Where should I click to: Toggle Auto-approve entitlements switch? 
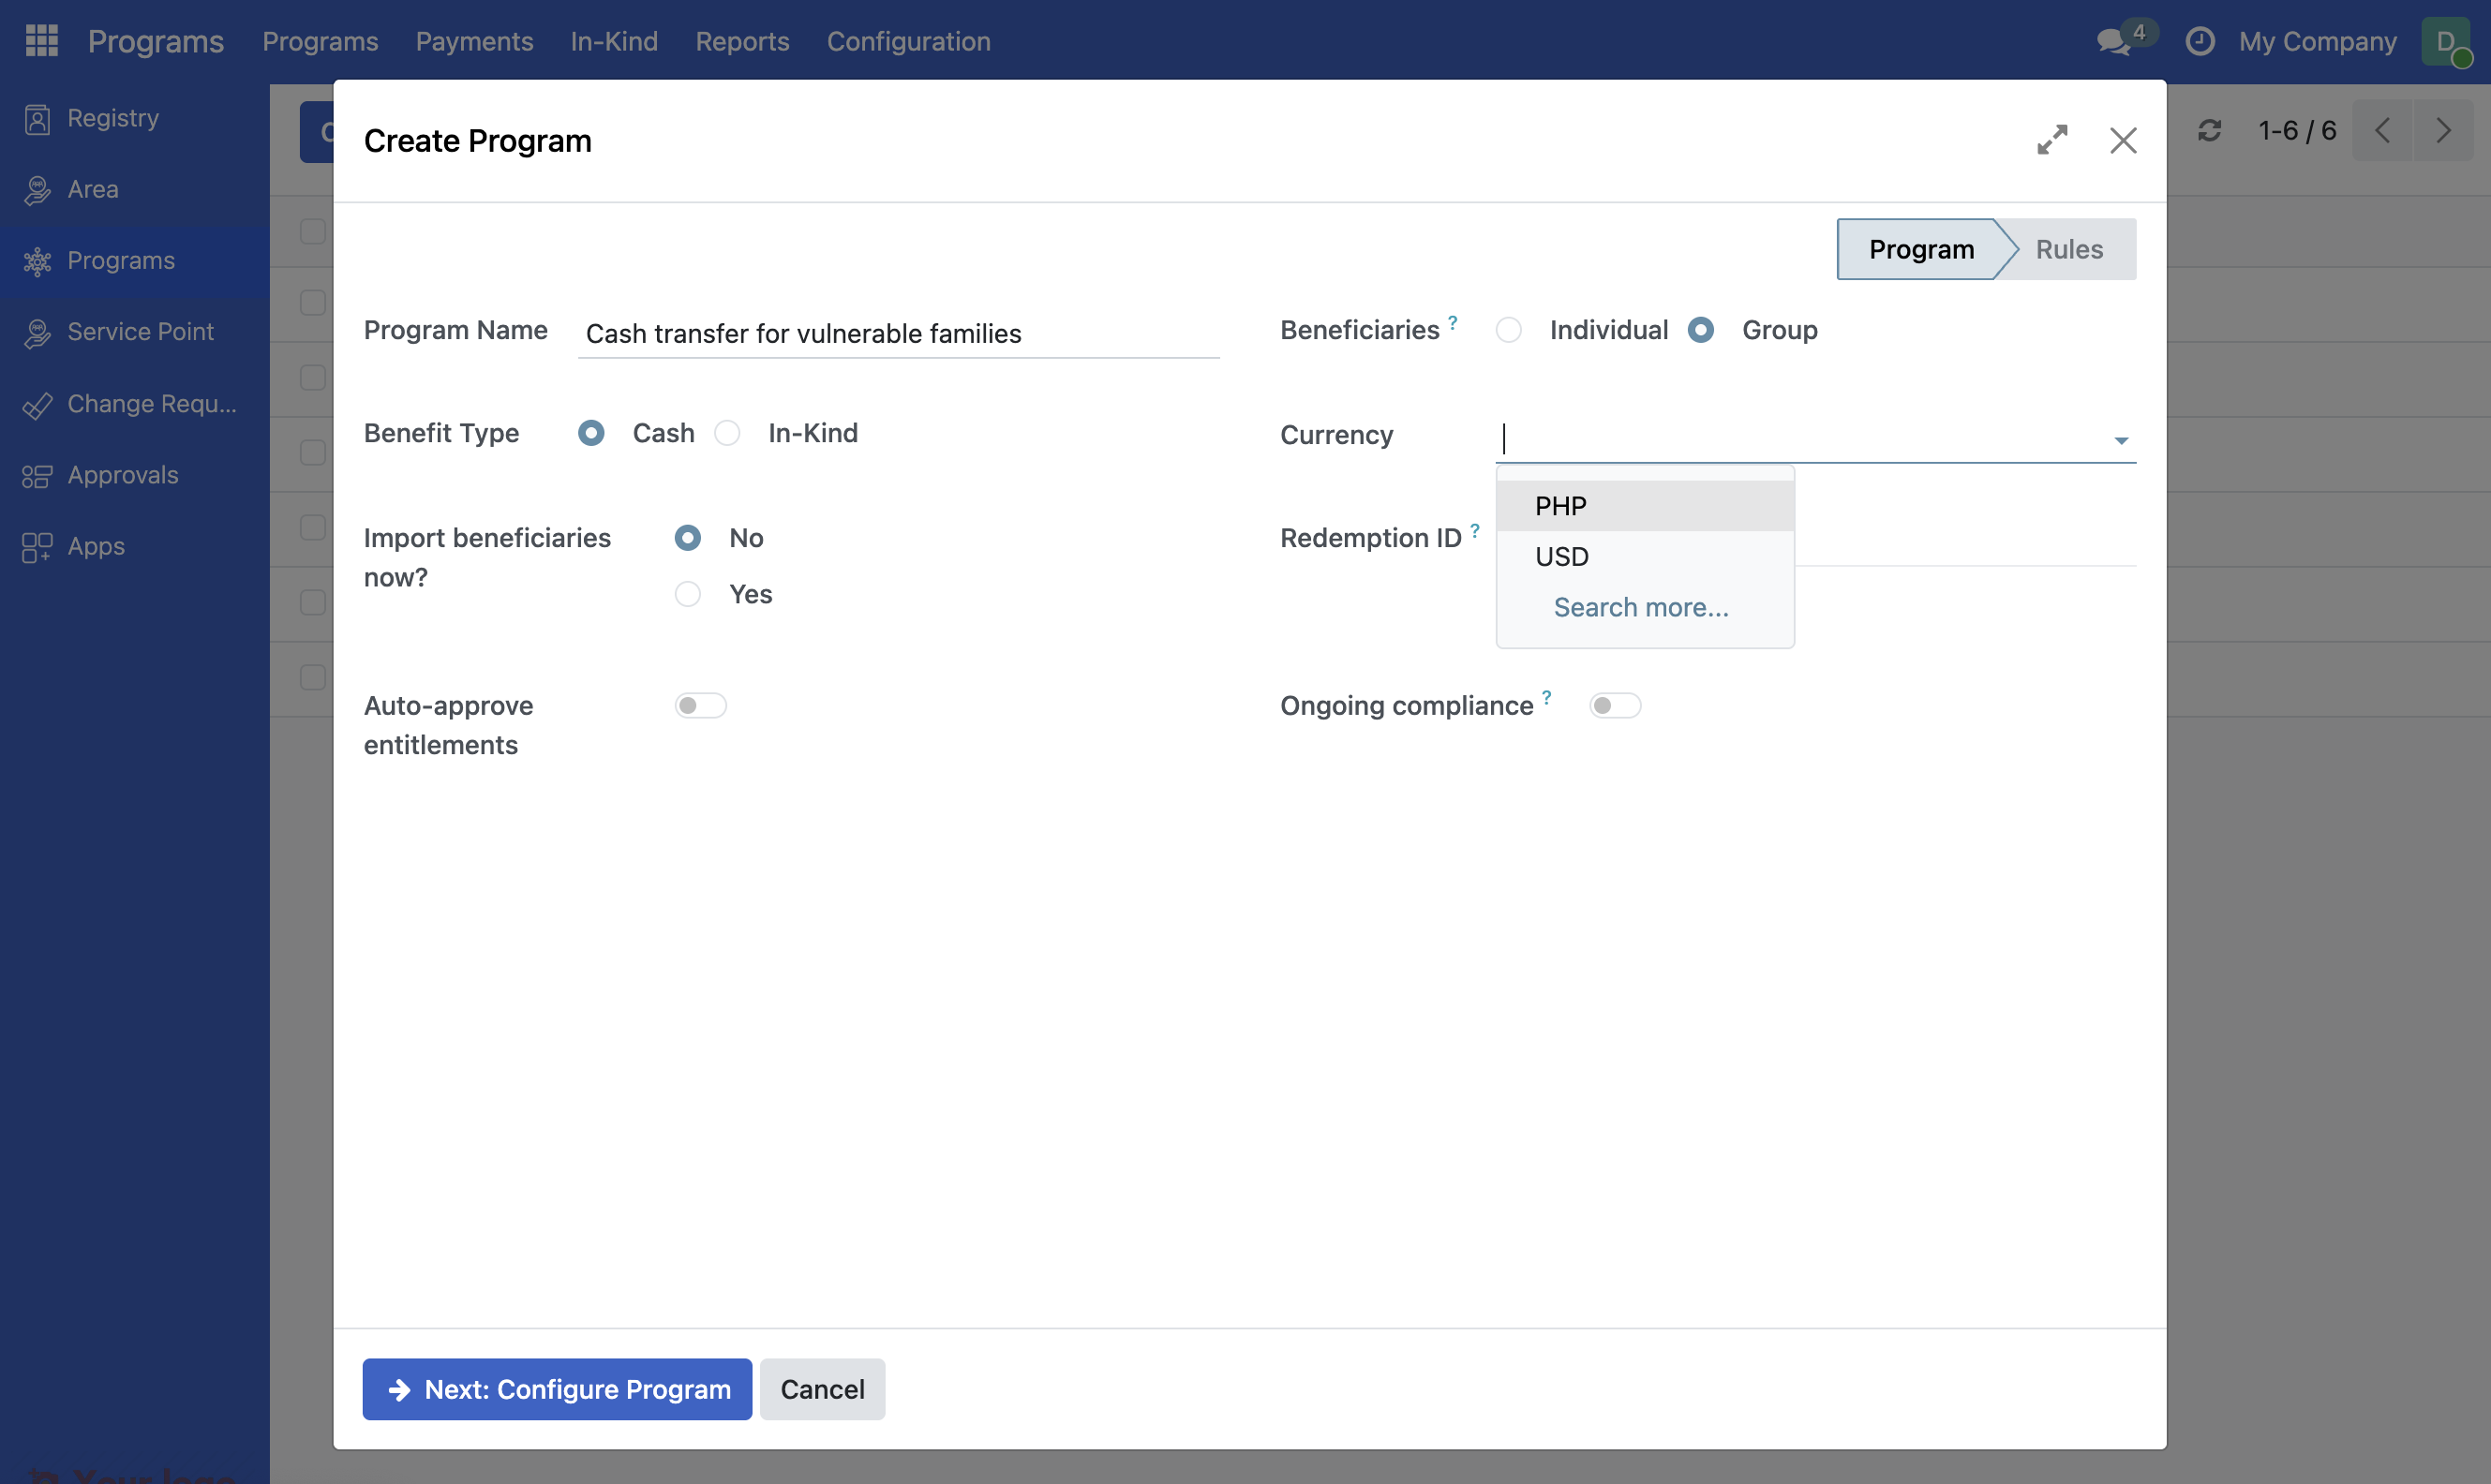pos(700,706)
